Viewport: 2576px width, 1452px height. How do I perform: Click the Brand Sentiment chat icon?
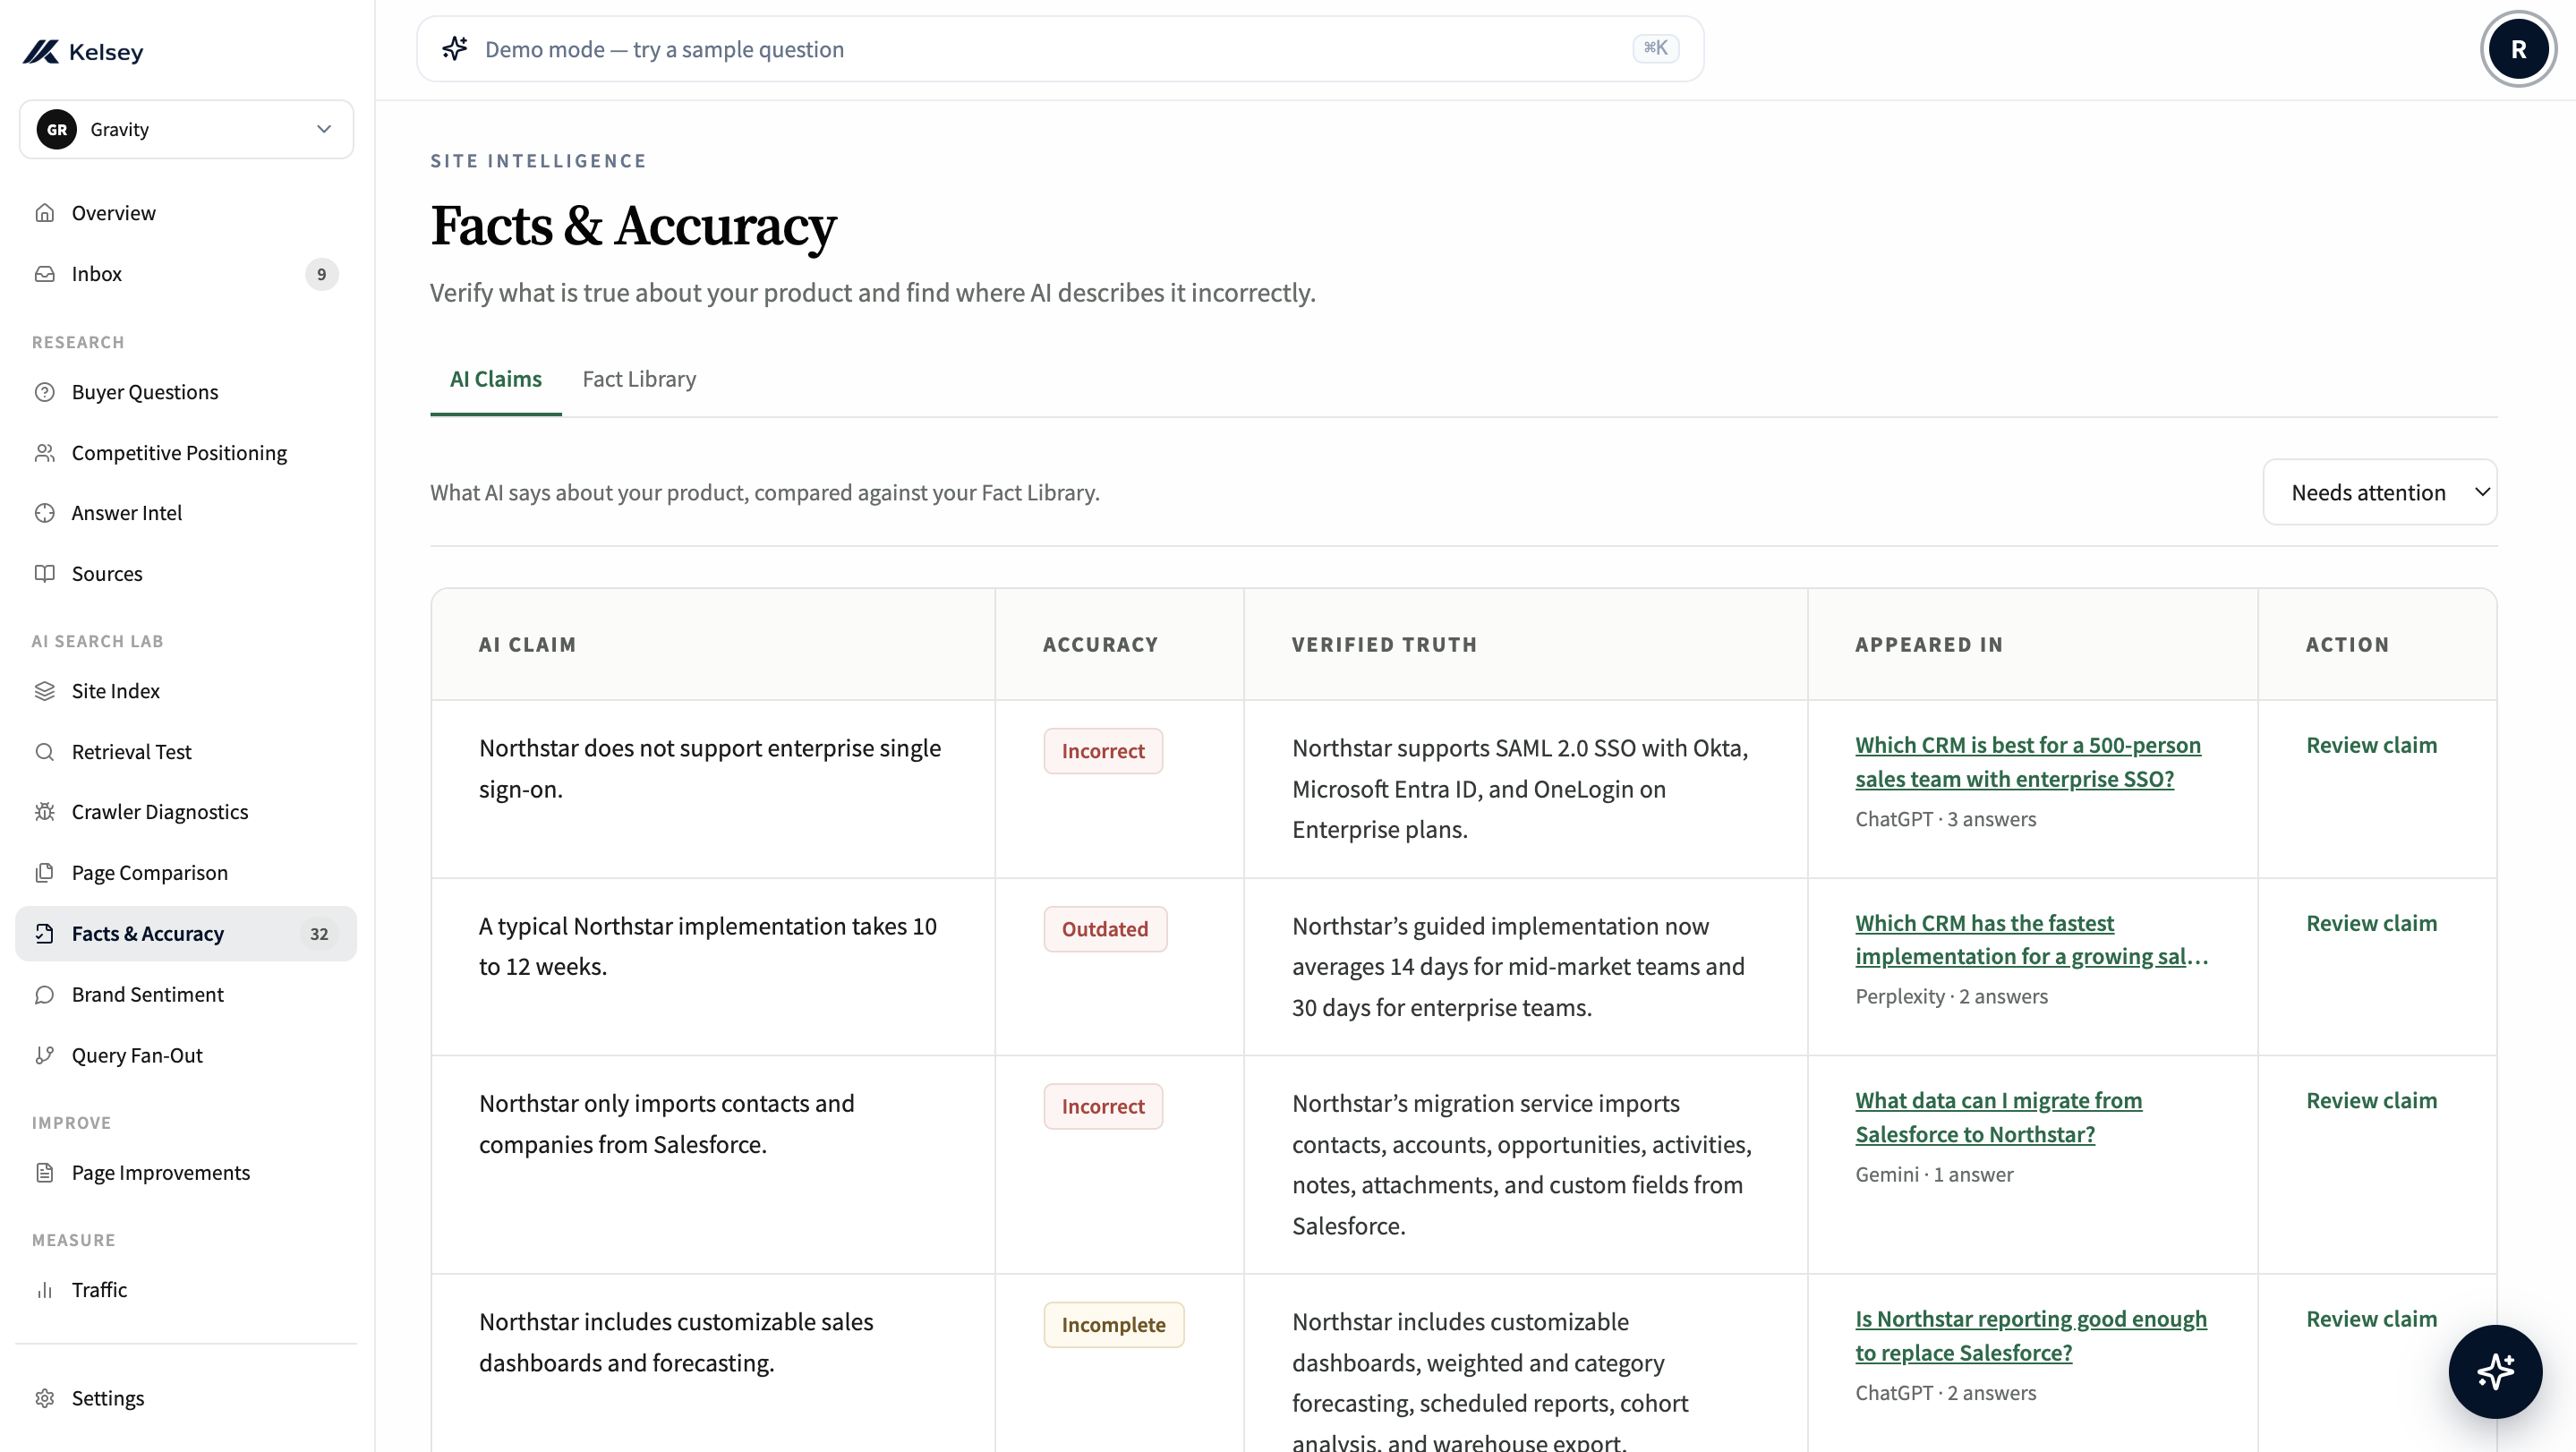click(44, 995)
